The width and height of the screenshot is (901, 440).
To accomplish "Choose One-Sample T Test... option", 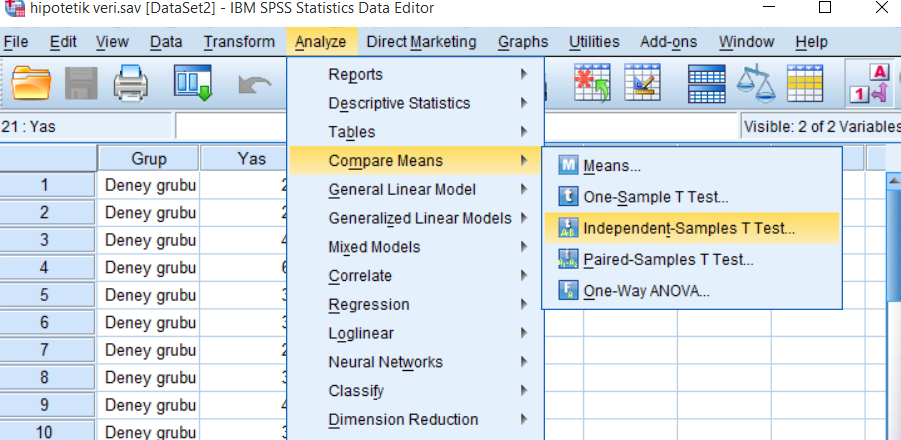I will (692, 197).
